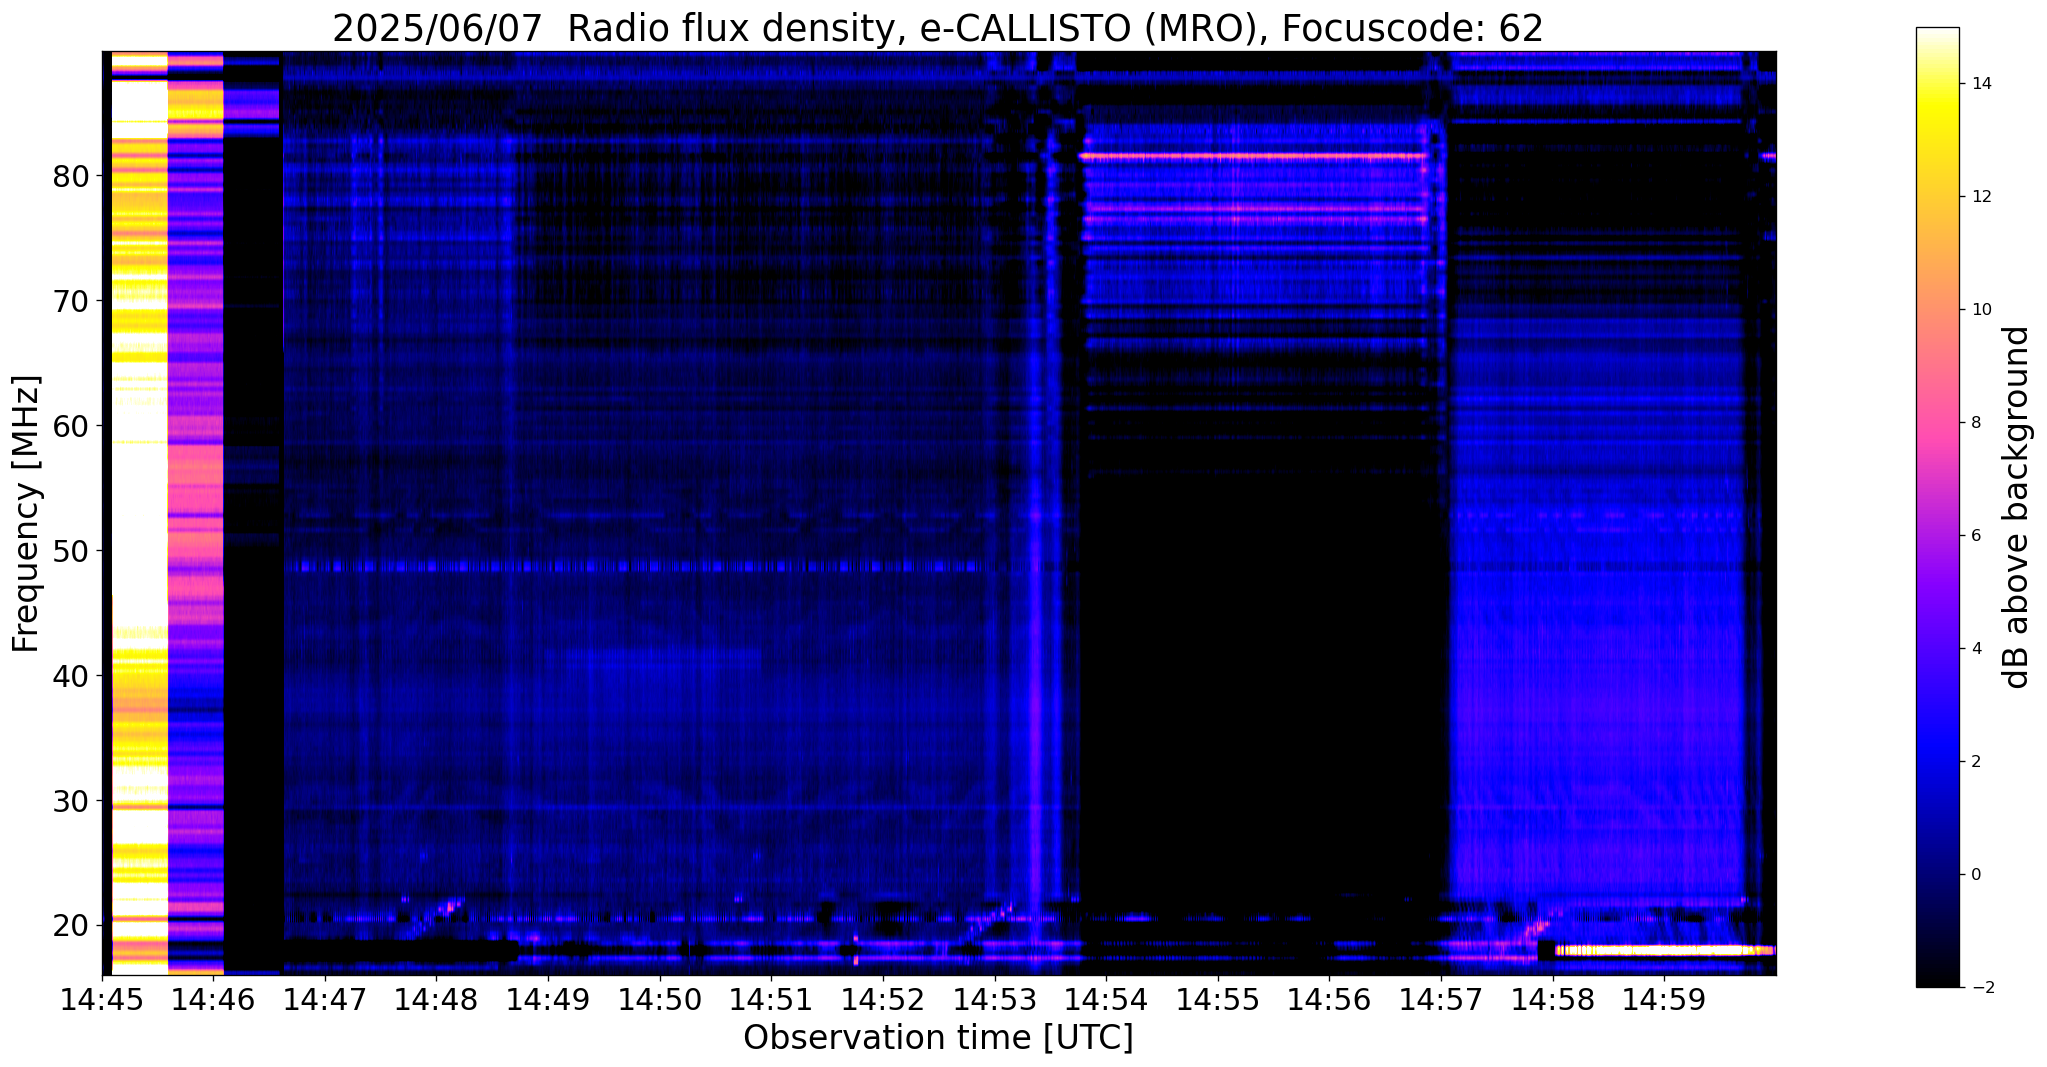Click the colorbar tick label −2
This screenshot has width=2047, height=1067.
tap(1981, 988)
